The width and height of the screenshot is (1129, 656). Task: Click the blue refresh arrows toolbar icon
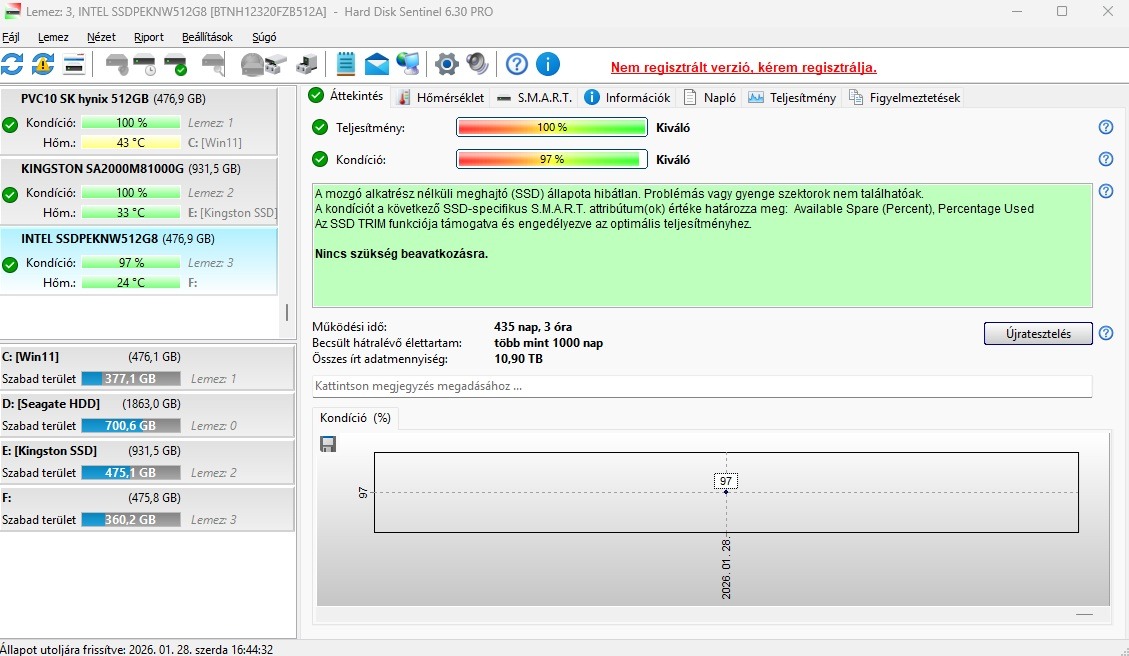(12, 64)
